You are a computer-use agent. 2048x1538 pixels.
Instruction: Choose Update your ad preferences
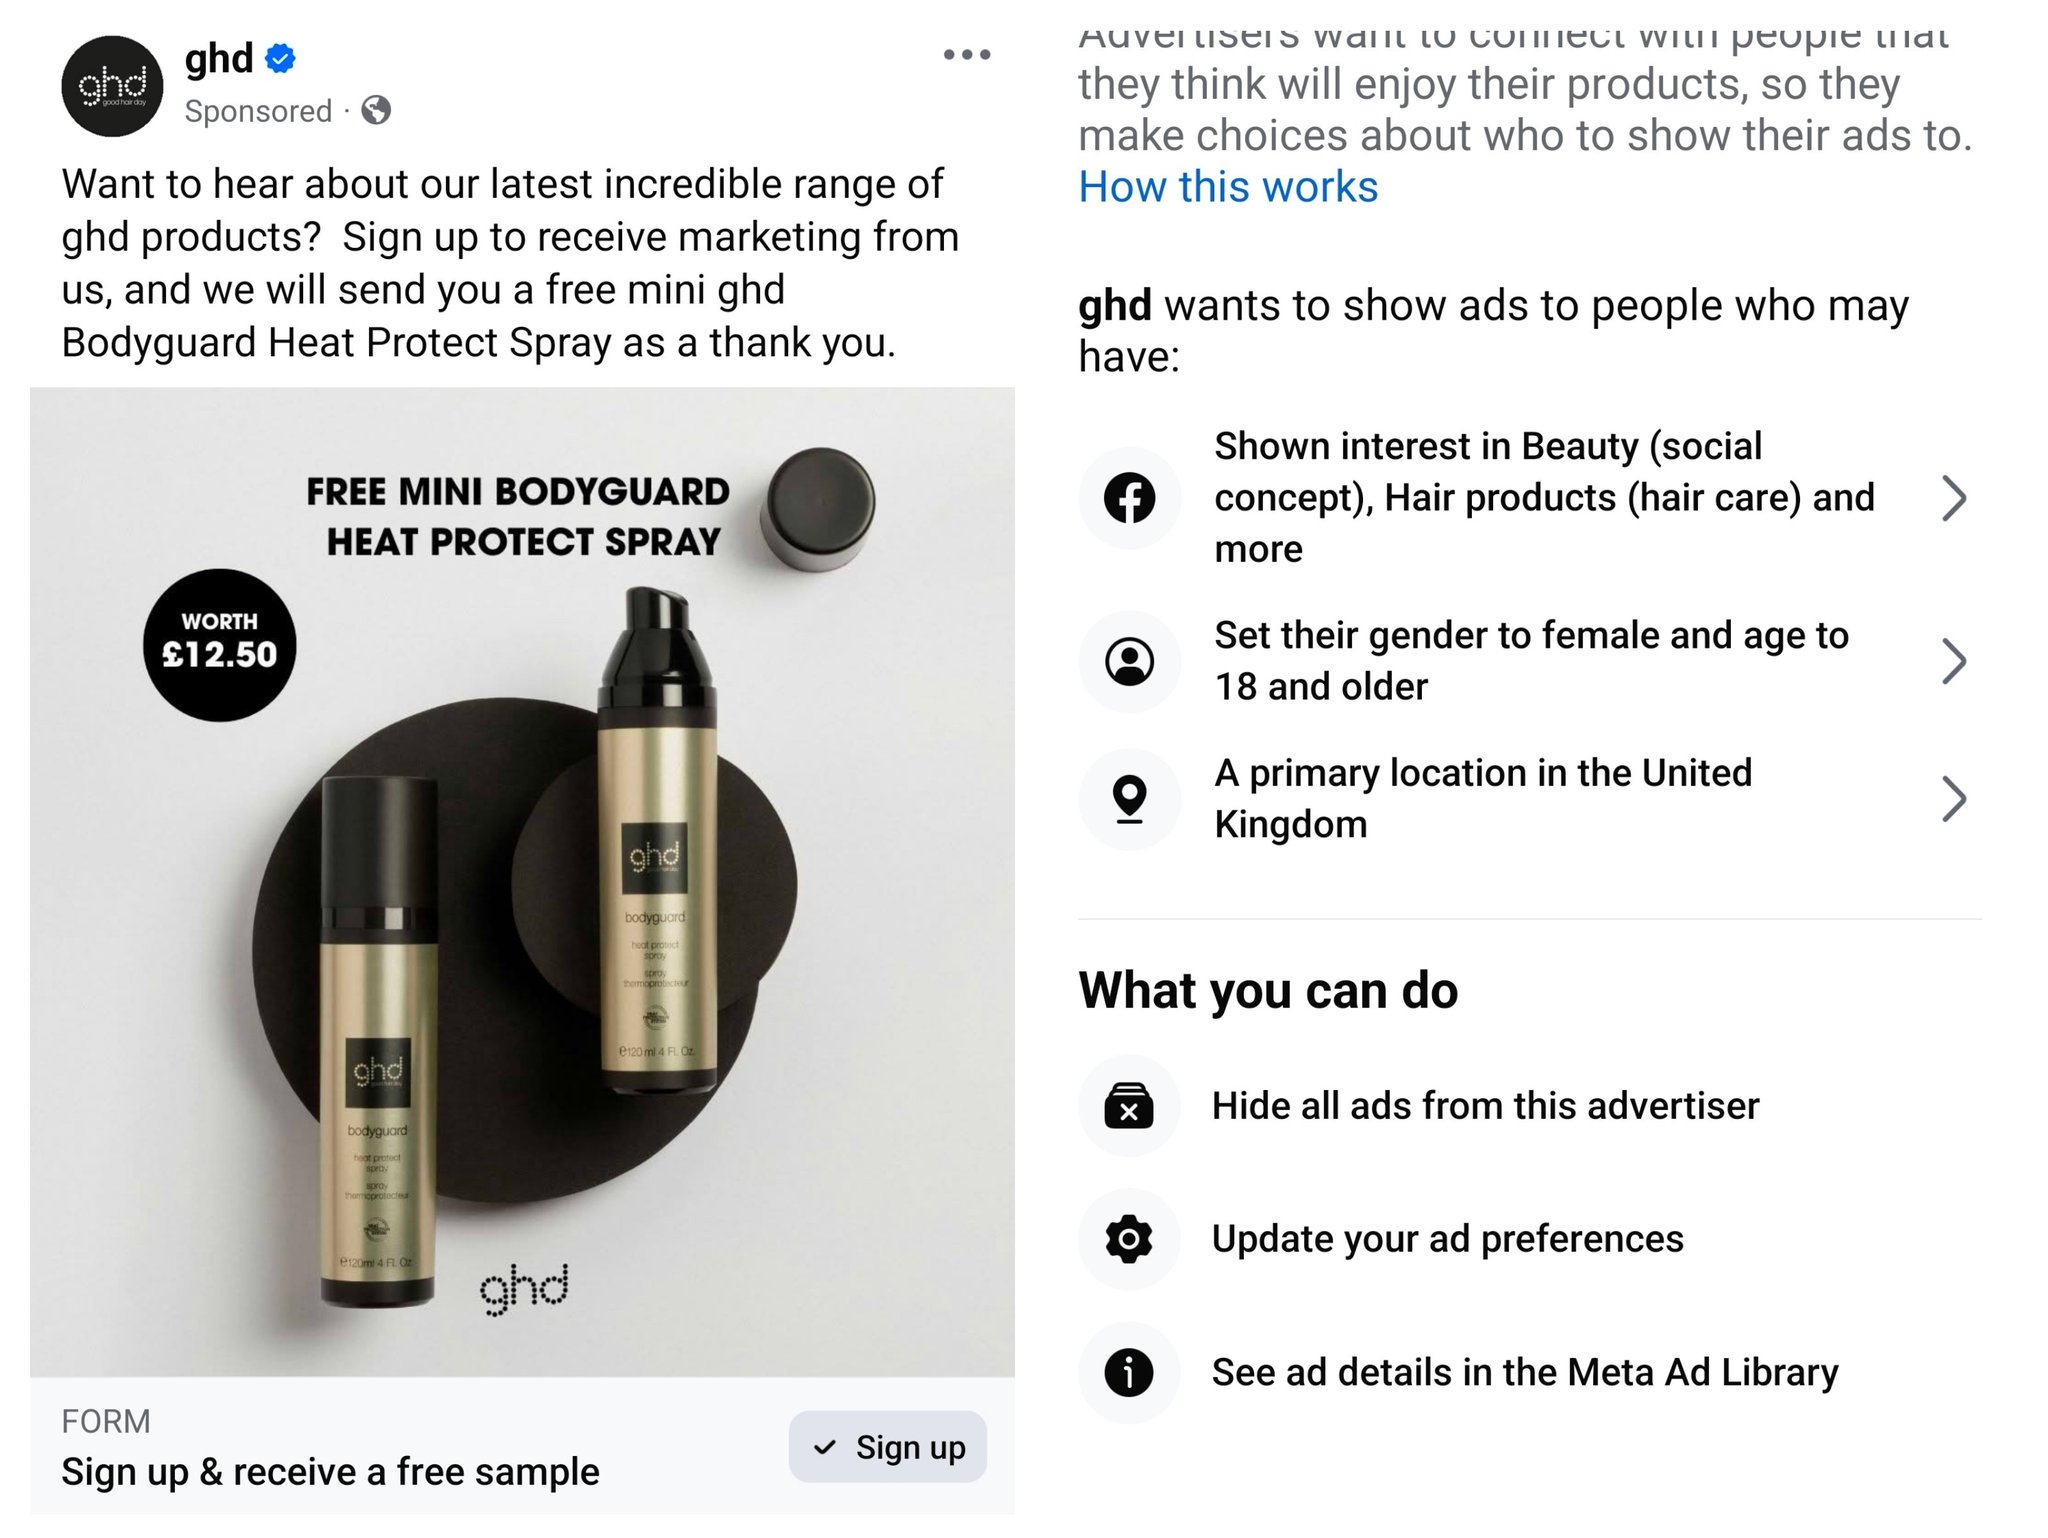tap(1447, 1238)
